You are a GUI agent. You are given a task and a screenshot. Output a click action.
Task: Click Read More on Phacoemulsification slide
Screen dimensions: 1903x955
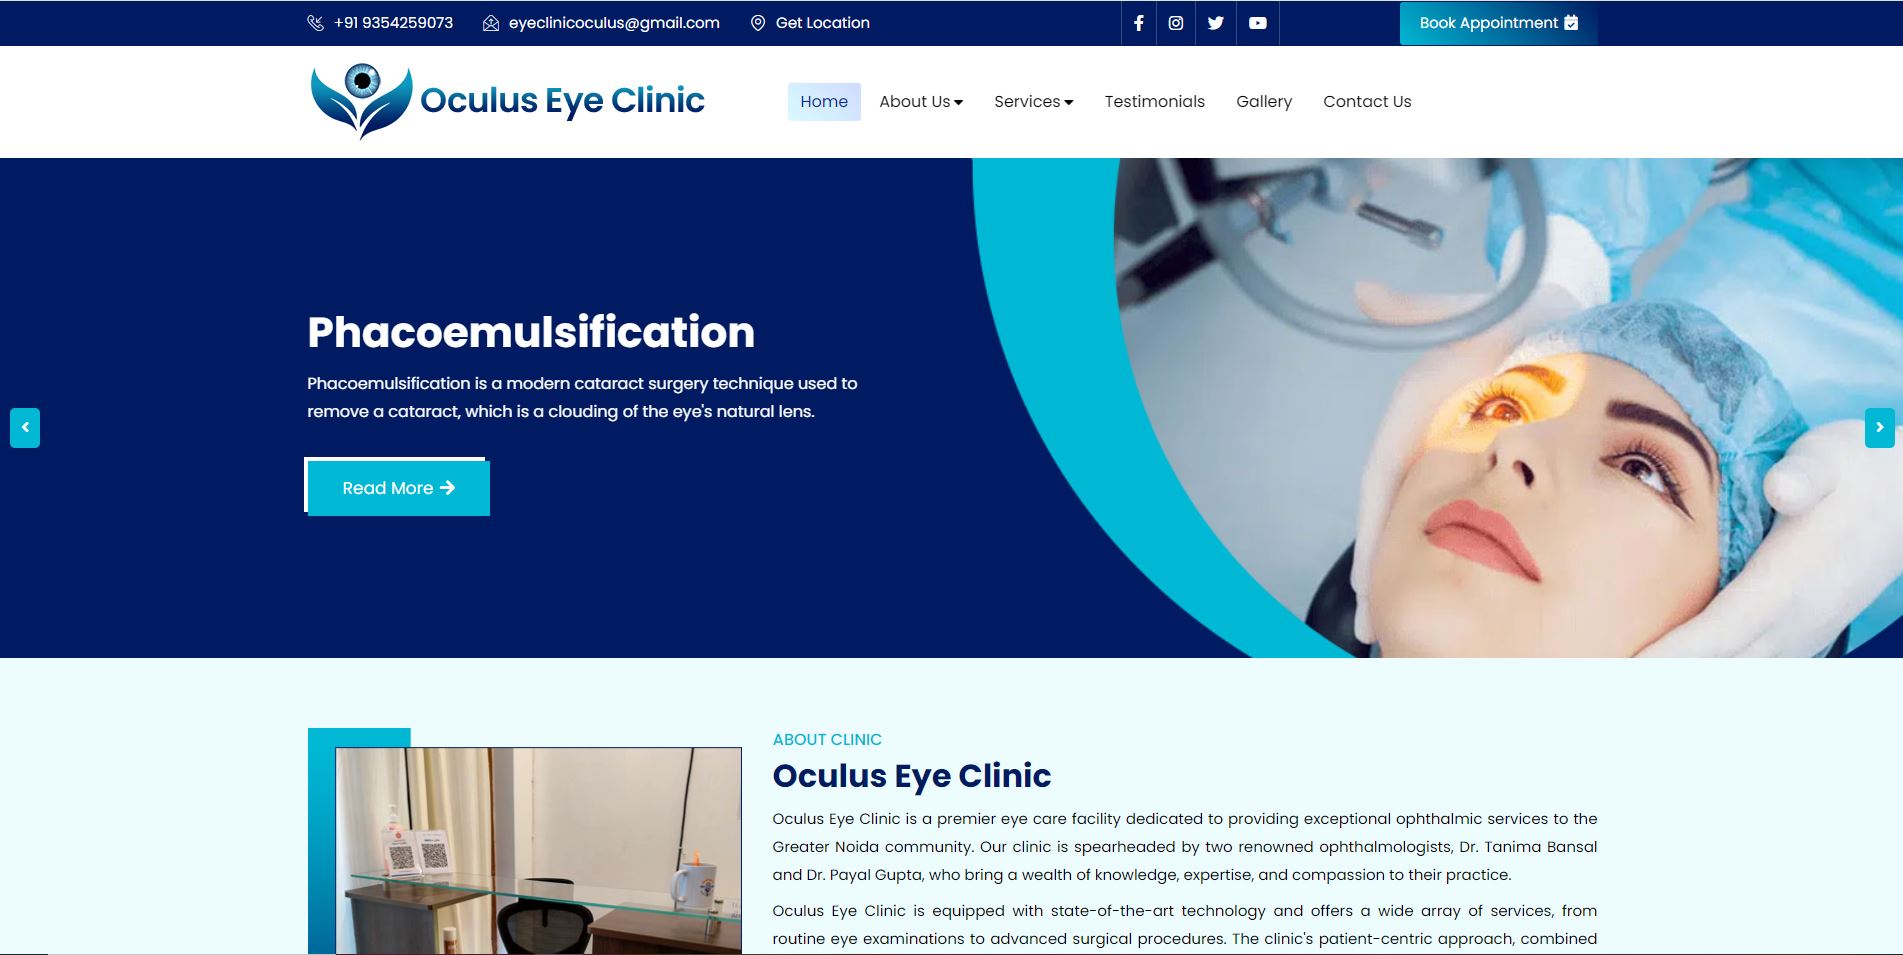tap(398, 488)
